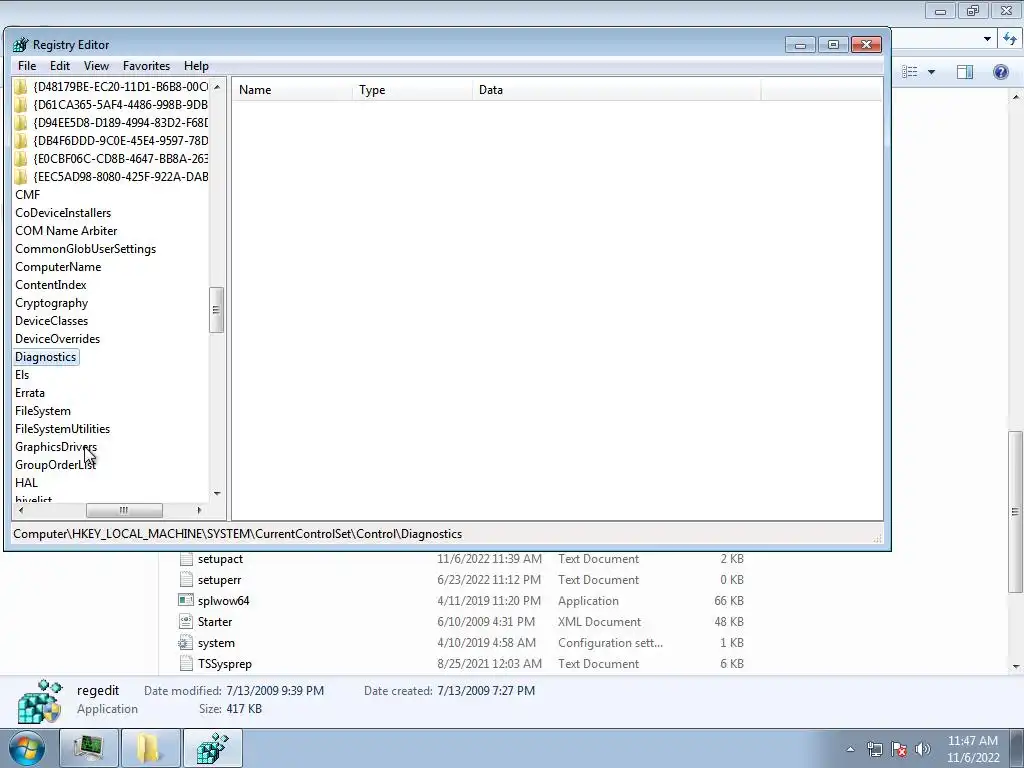This screenshot has height=768, width=1024.
Task: Open the volume speaker tray icon
Action: pyautogui.click(x=923, y=749)
